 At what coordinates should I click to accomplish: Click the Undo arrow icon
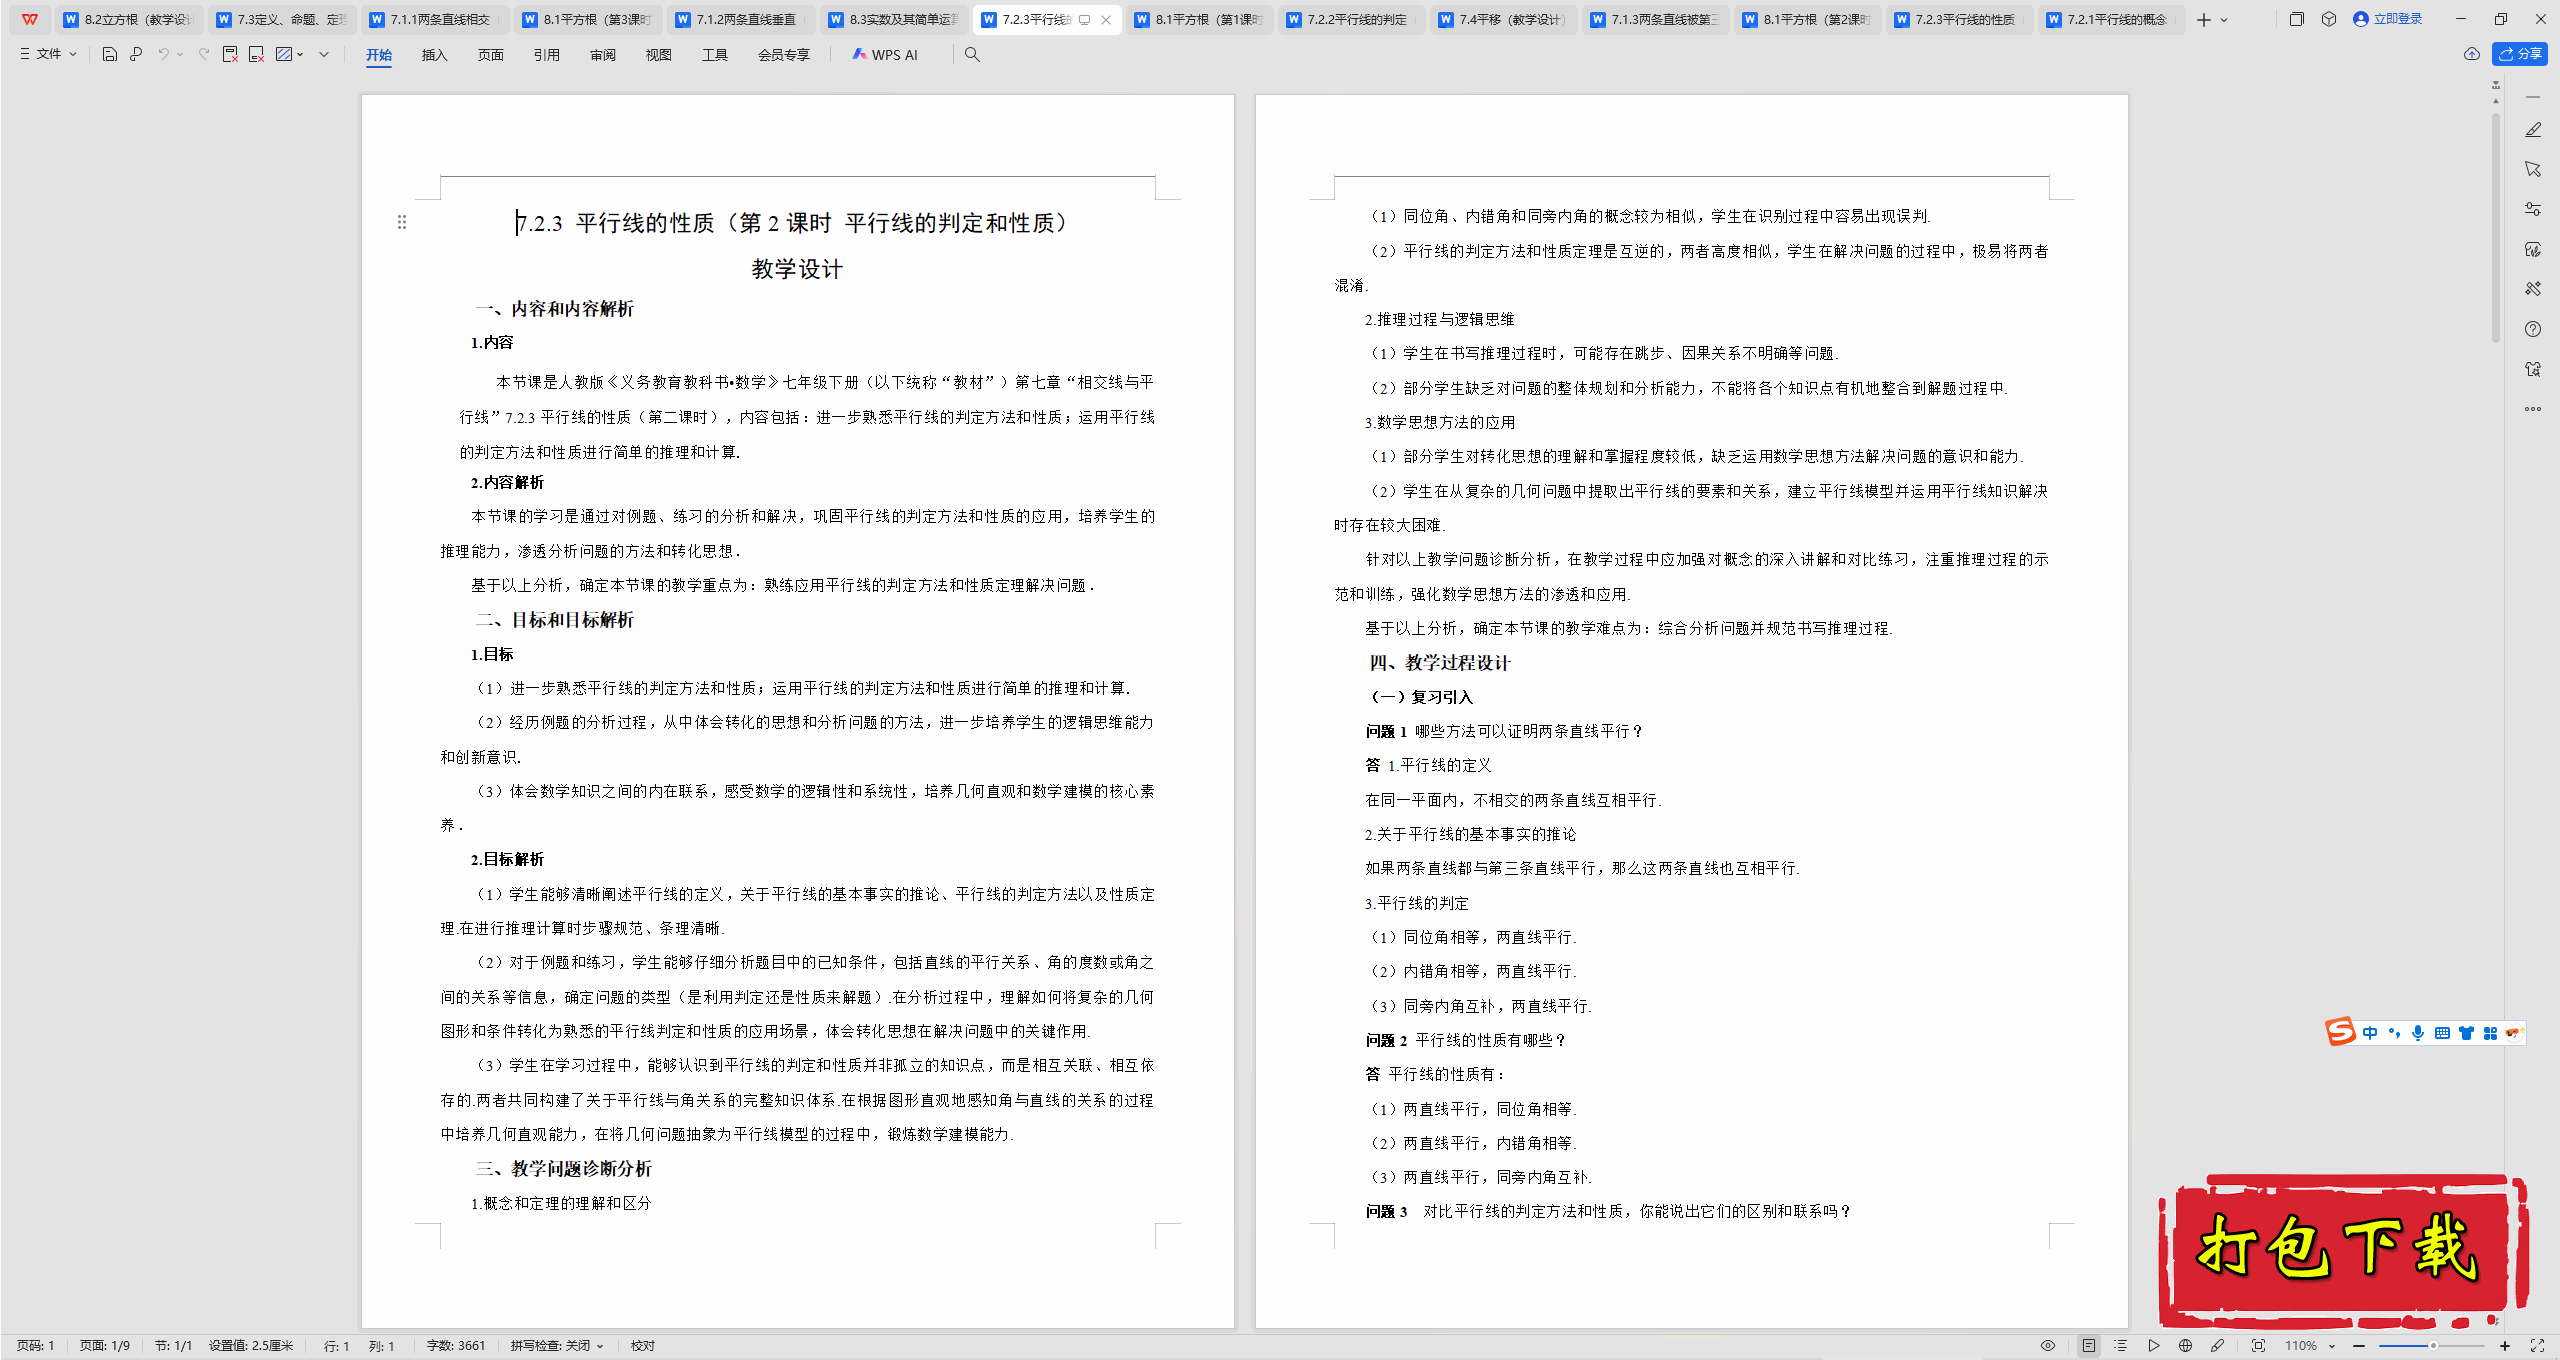163,54
